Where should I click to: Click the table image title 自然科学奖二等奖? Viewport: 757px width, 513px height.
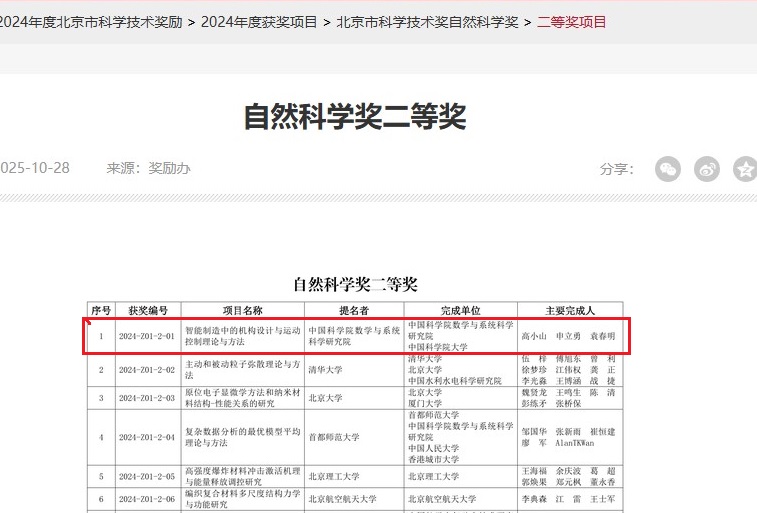tap(355, 285)
